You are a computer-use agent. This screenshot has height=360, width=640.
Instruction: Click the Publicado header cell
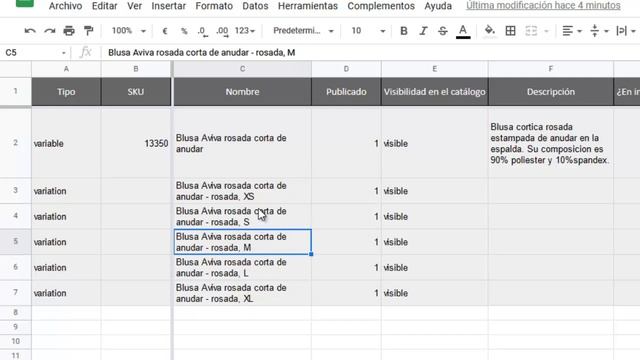(346, 92)
